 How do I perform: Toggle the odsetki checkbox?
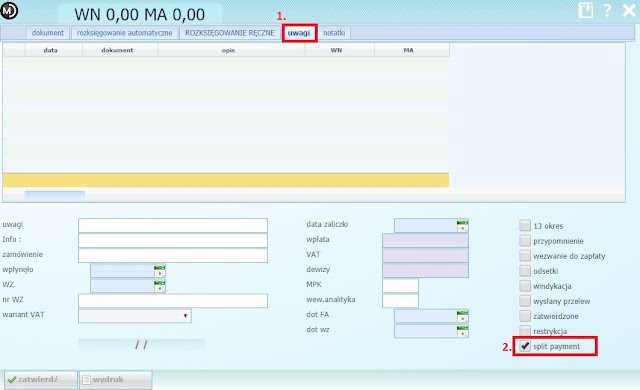pyautogui.click(x=525, y=271)
